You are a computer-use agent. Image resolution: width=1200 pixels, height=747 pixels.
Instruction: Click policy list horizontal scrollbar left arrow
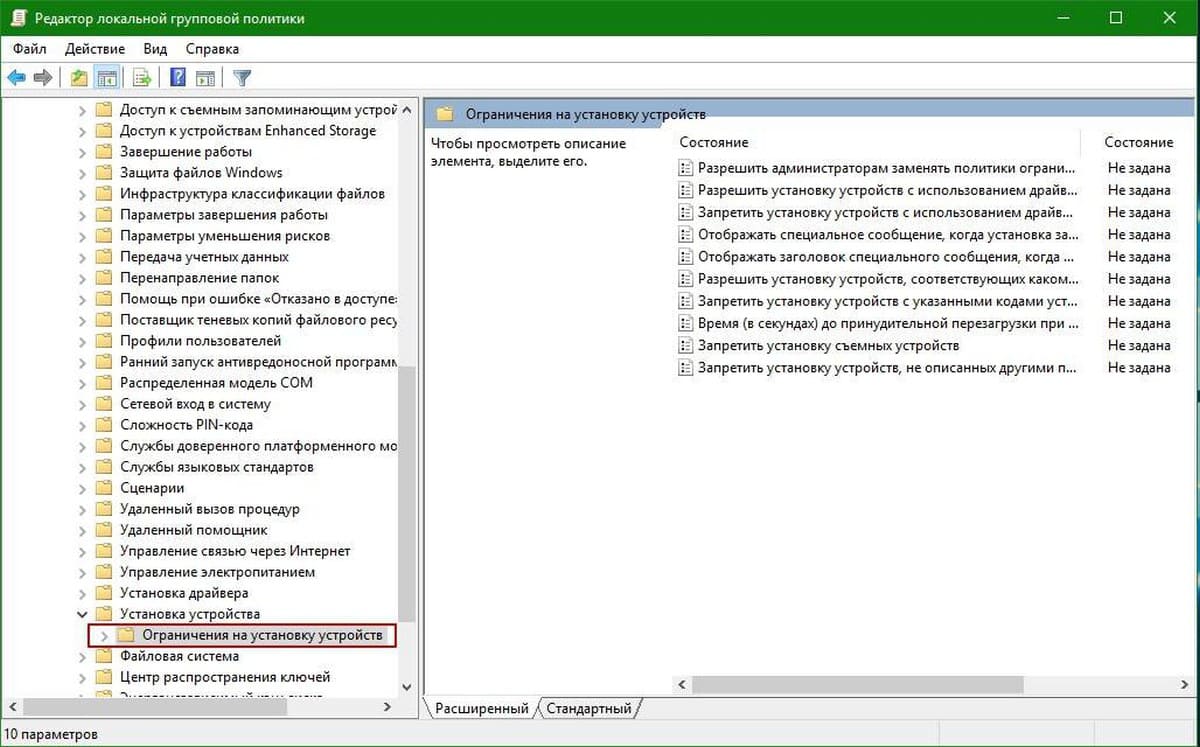pyautogui.click(x=683, y=685)
